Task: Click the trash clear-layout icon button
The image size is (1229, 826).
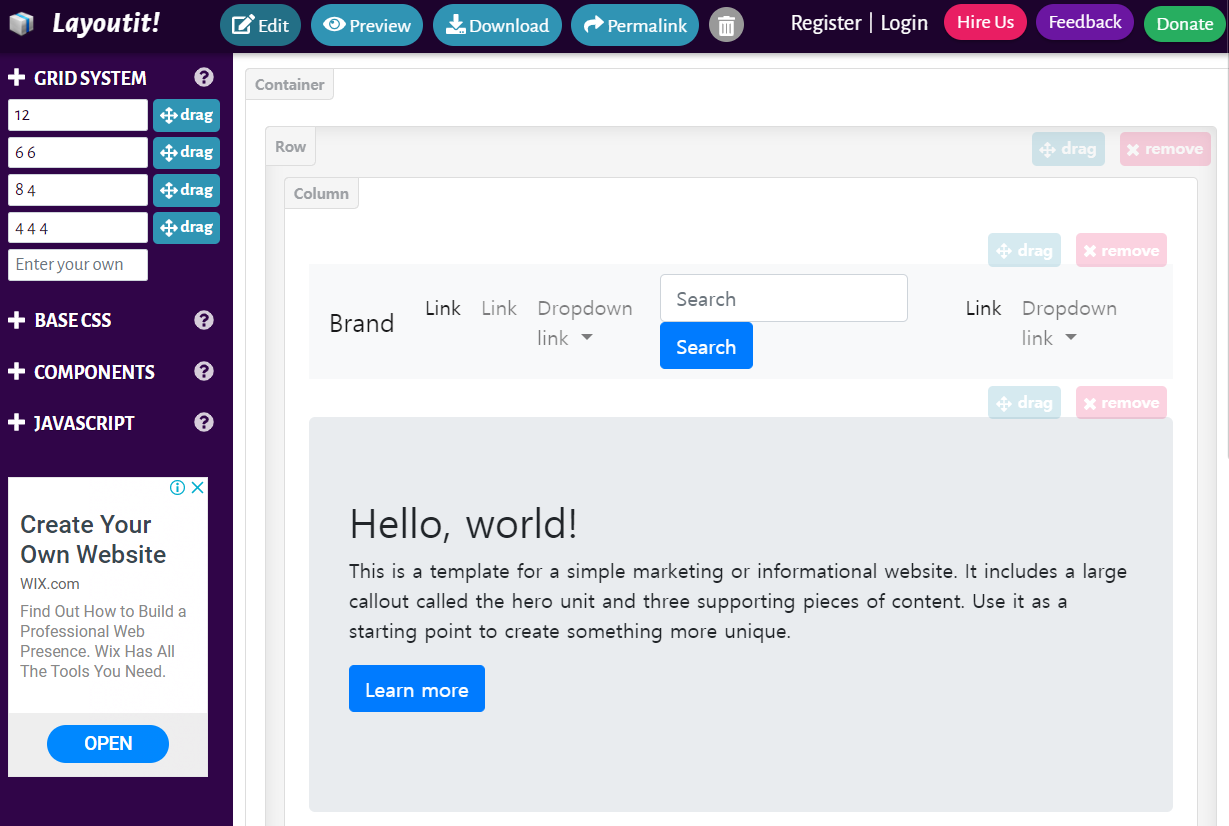Action: point(727,25)
